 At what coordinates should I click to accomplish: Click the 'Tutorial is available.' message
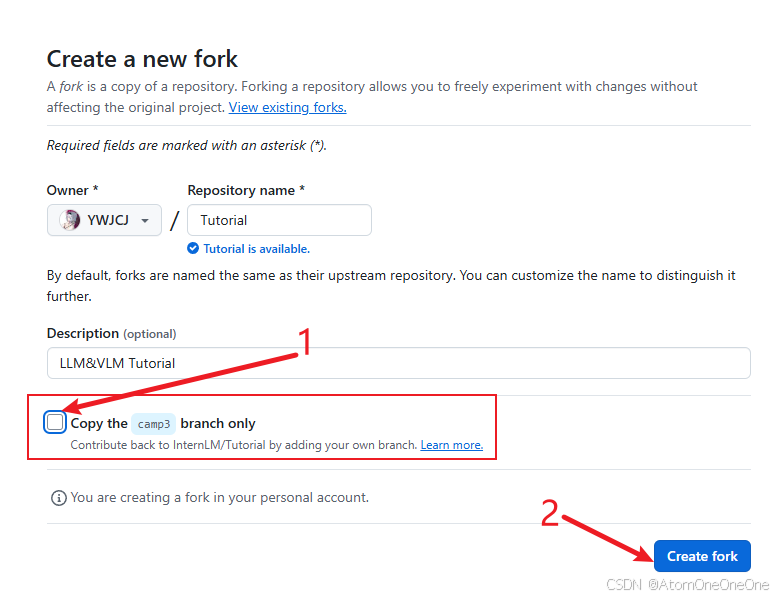(x=256, y=249)
